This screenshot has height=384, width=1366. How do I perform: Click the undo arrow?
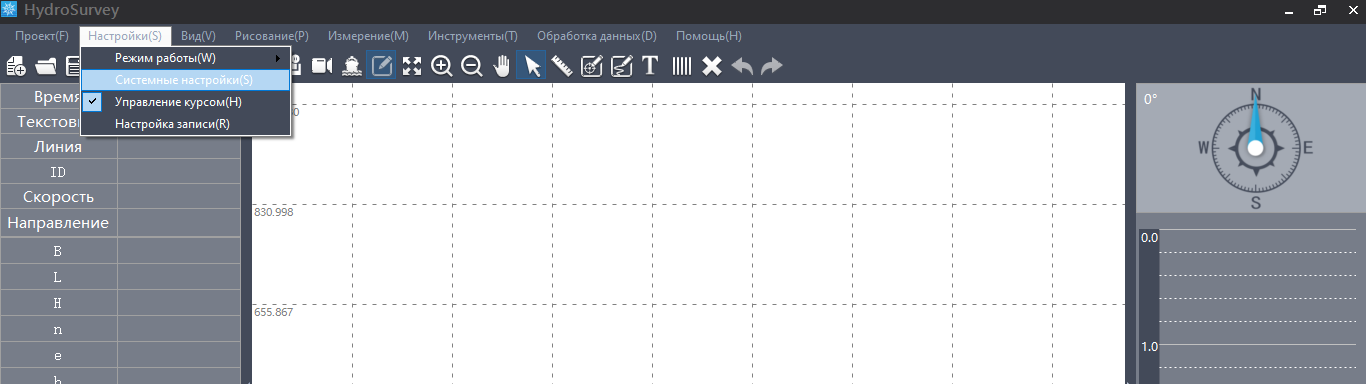click(x=742, y=66)
